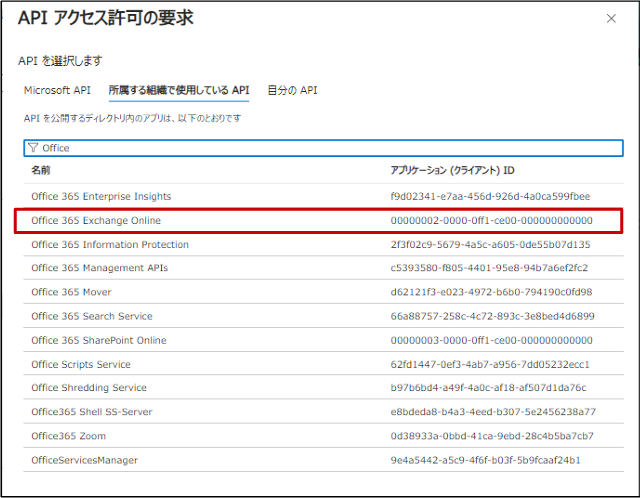
Task: Select Office365 Shell SS-Server entry
Action: (92, 412)
